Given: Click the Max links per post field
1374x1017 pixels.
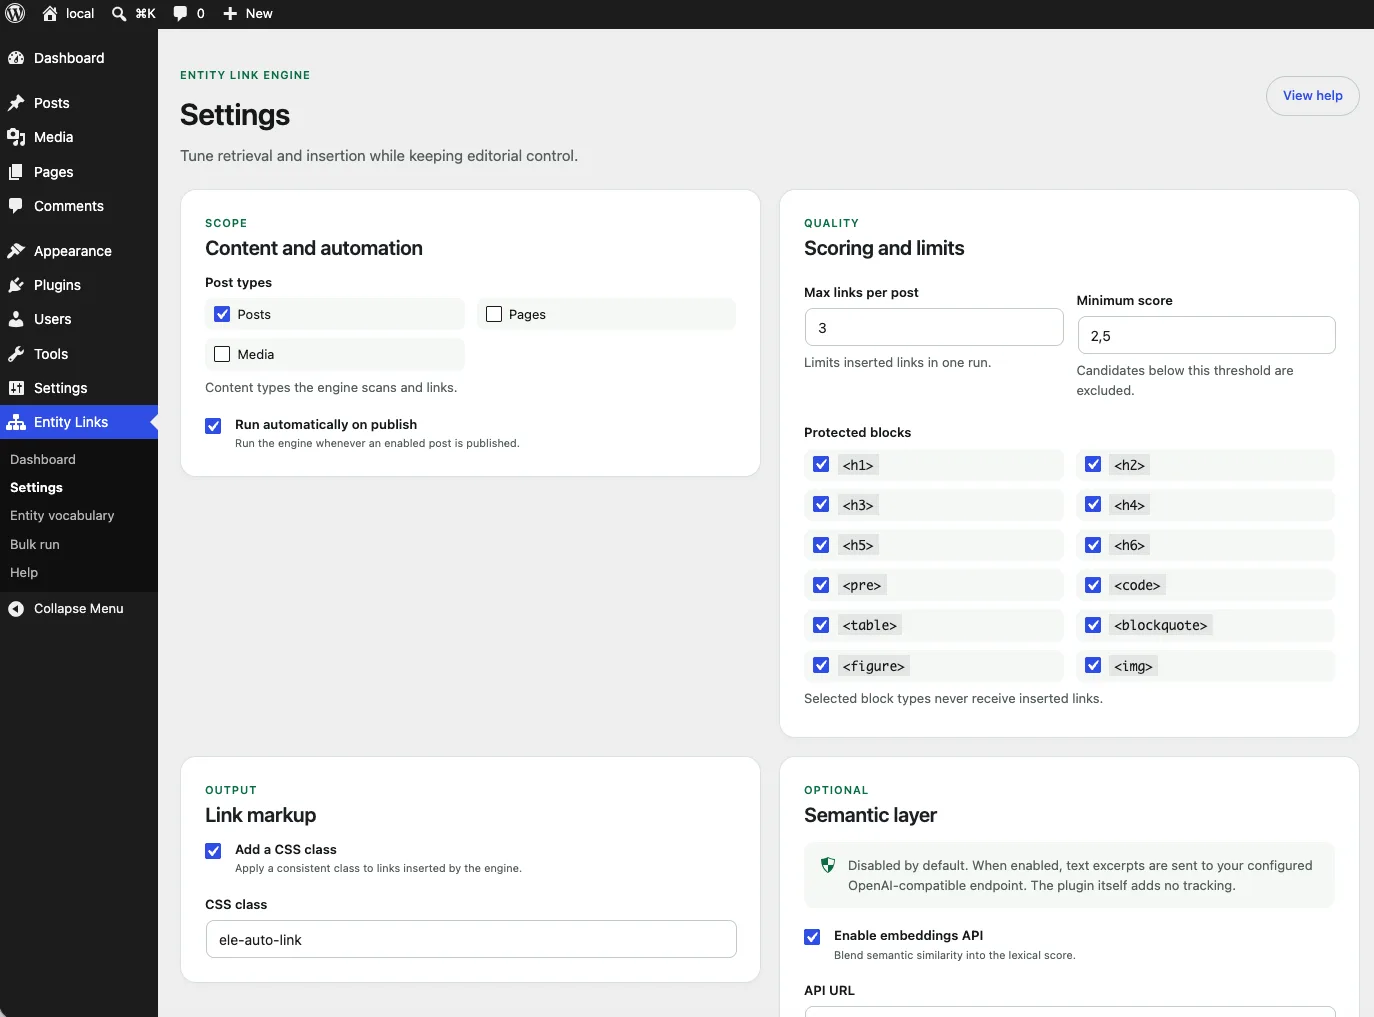Looking at the screenshot, I should click(x=934, y=327).
